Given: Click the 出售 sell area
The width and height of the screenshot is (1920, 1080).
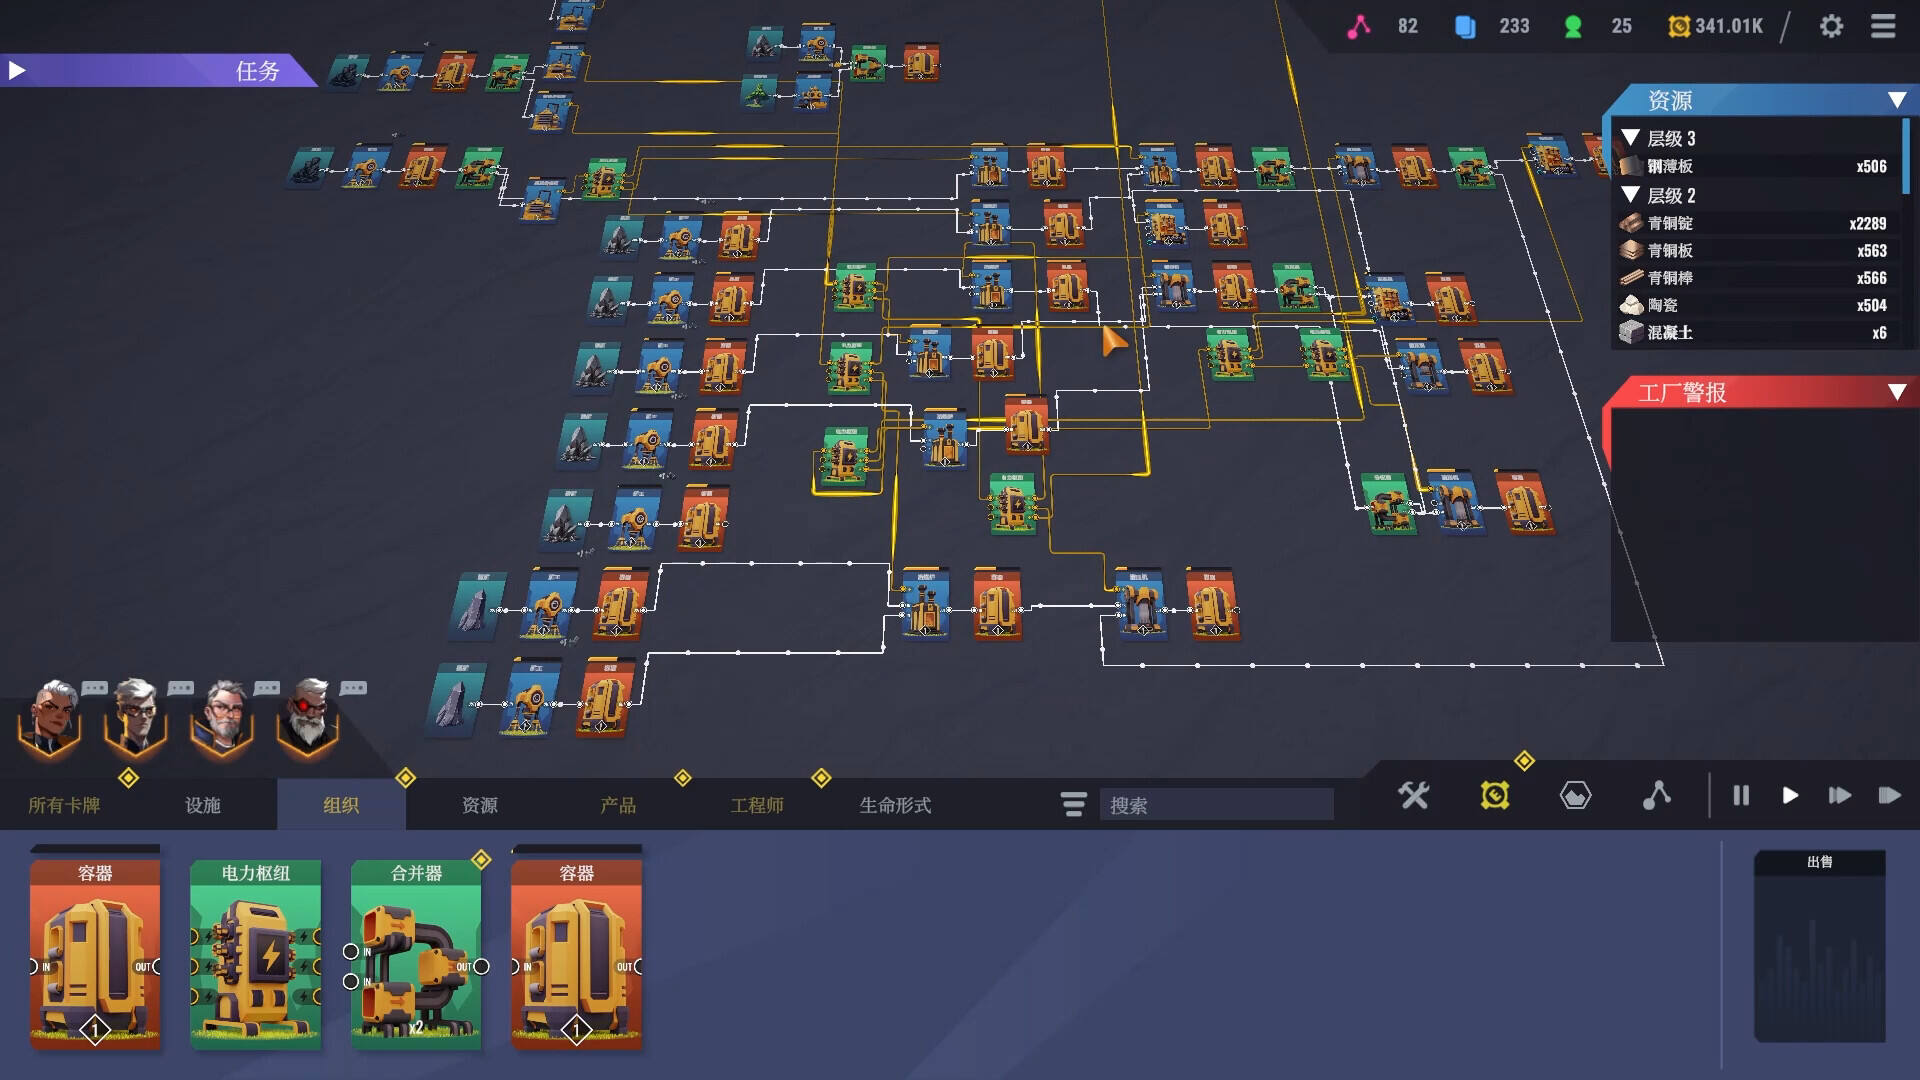Looking at the screenshot, I should (1819, 945).
